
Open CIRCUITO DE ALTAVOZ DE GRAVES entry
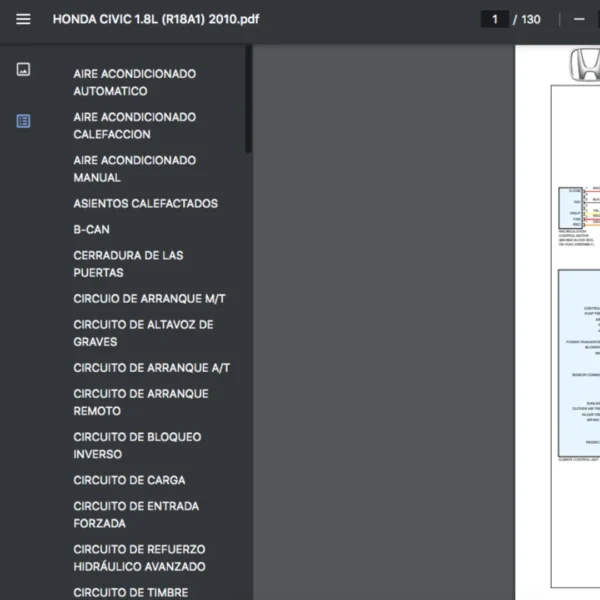143,333
